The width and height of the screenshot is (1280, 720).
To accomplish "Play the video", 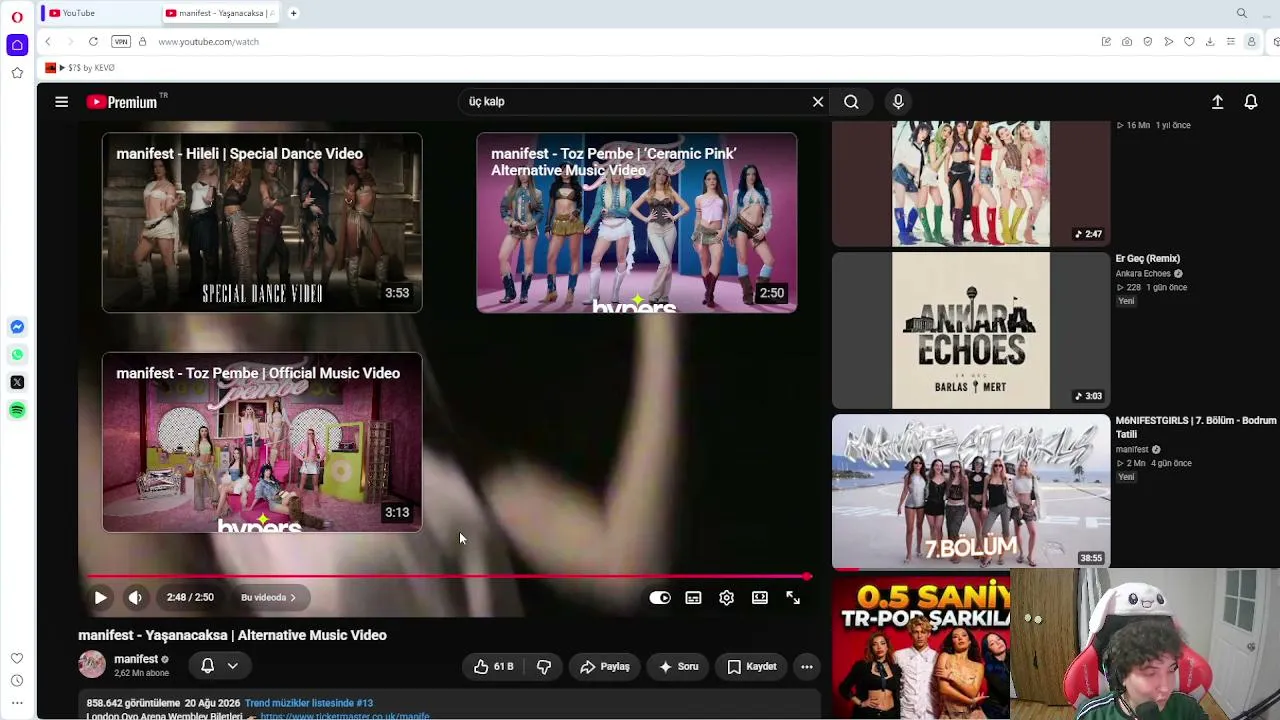I will click(x=100, y=598).
